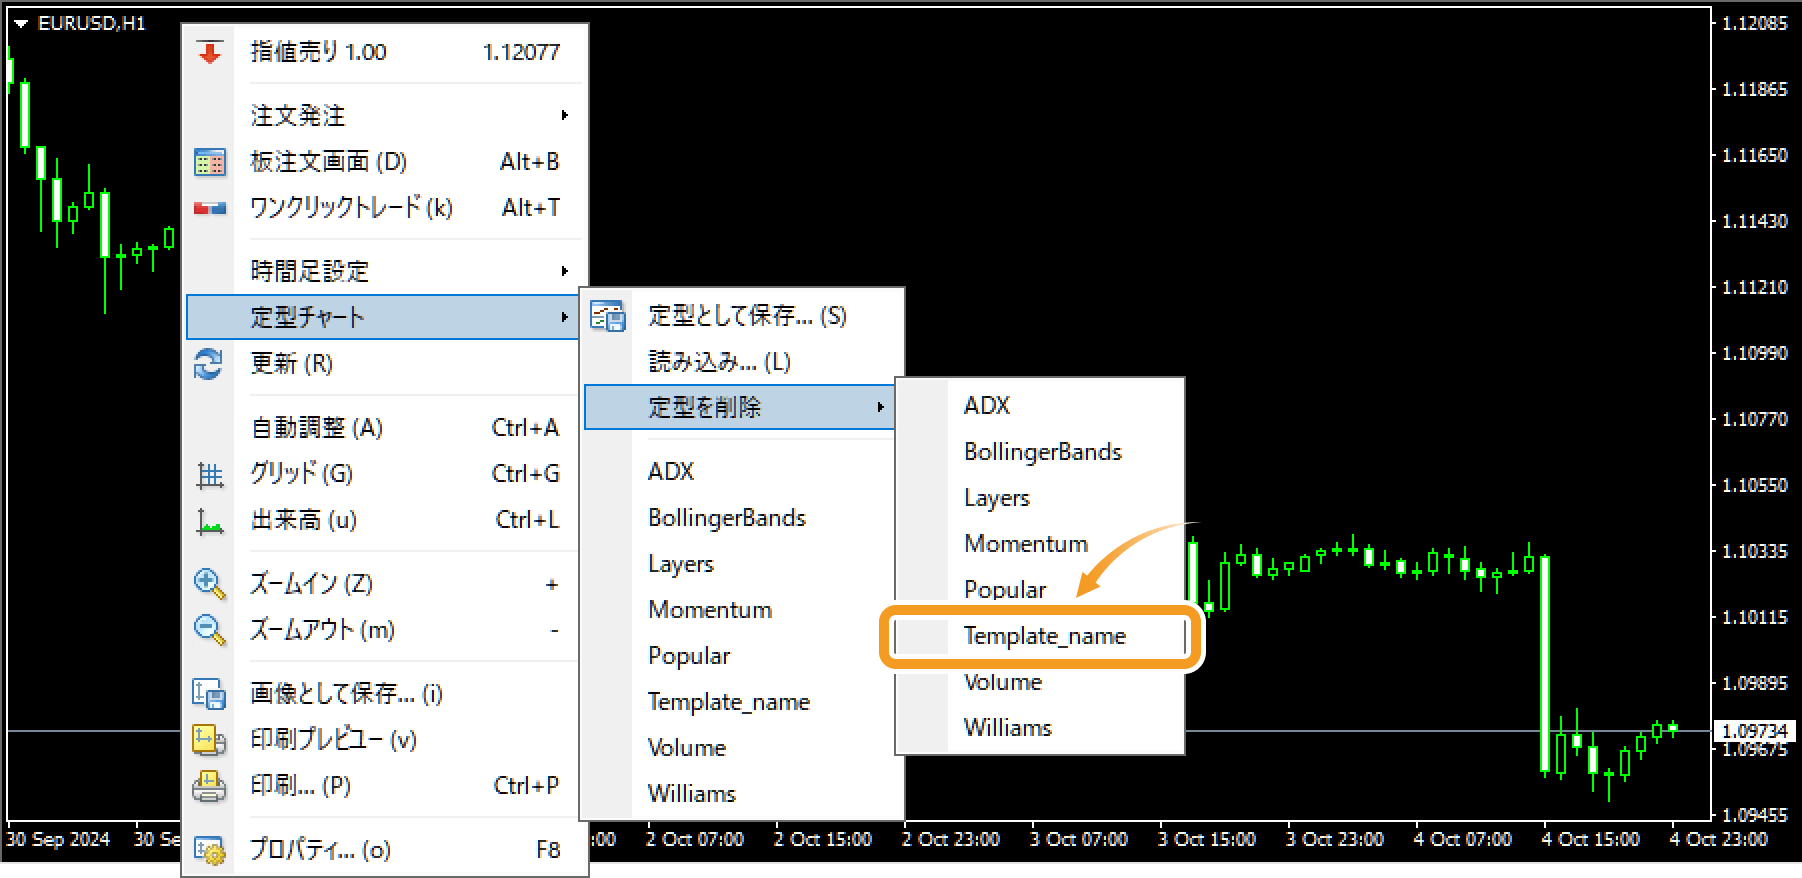
Task: Click the red sell limit arrow icon
Action: tap(210, 52)
